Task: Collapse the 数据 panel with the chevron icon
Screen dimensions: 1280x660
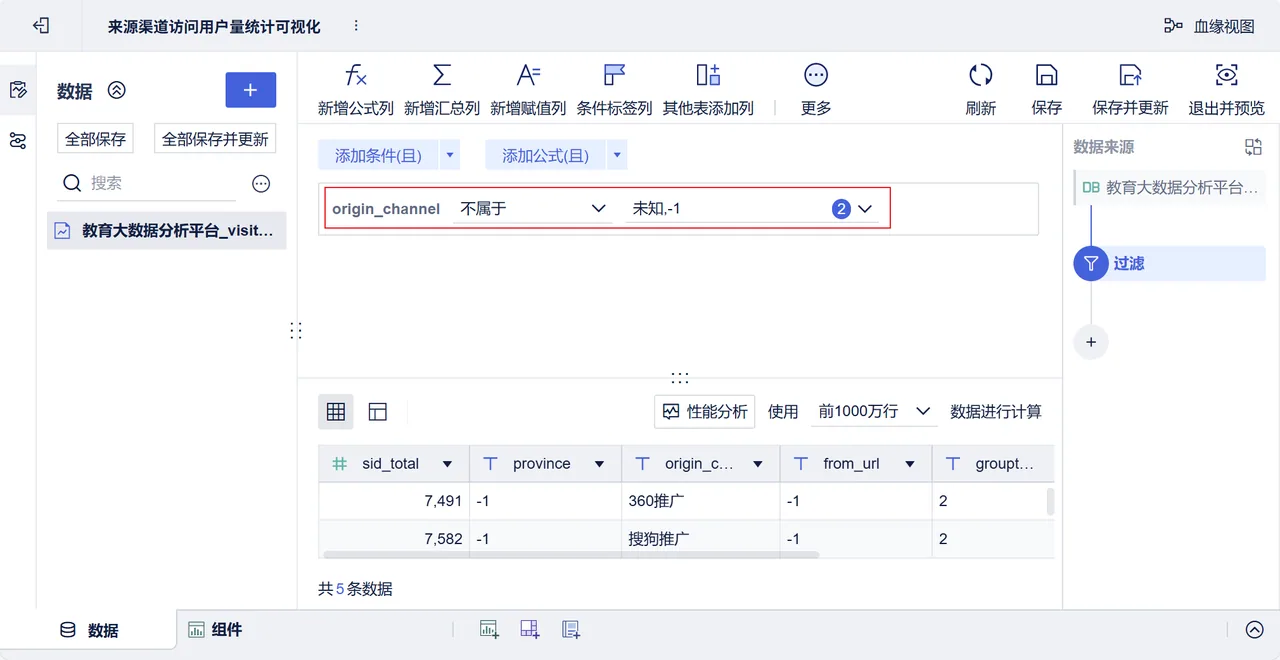Action: coord(117,90)
